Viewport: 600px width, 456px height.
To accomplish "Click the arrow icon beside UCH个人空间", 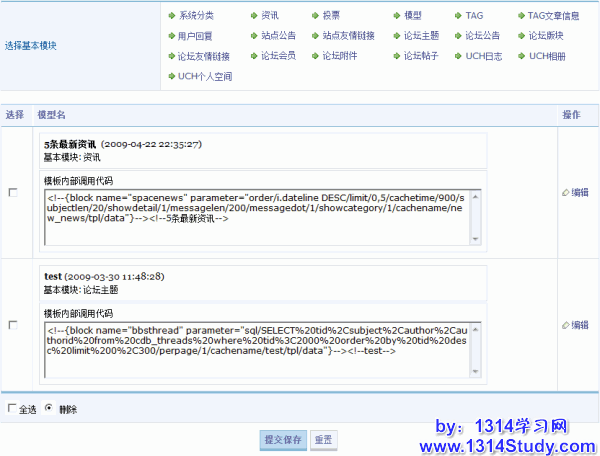I will (171, 76).
